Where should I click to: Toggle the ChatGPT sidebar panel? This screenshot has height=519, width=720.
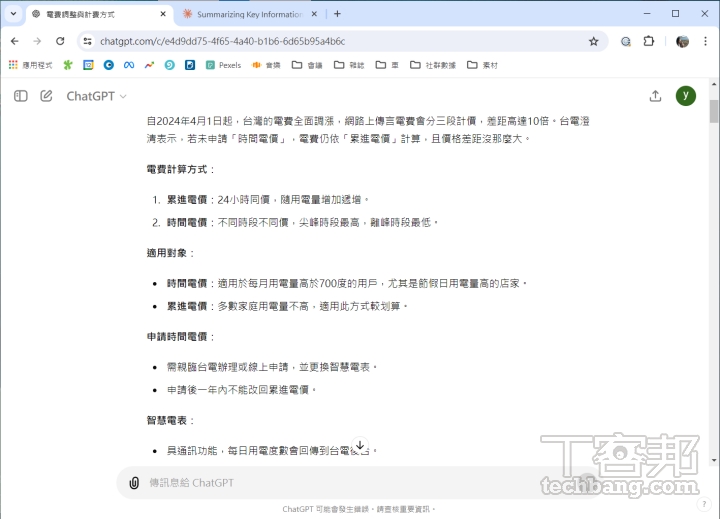pyautogui.click(x=20, y=96)
